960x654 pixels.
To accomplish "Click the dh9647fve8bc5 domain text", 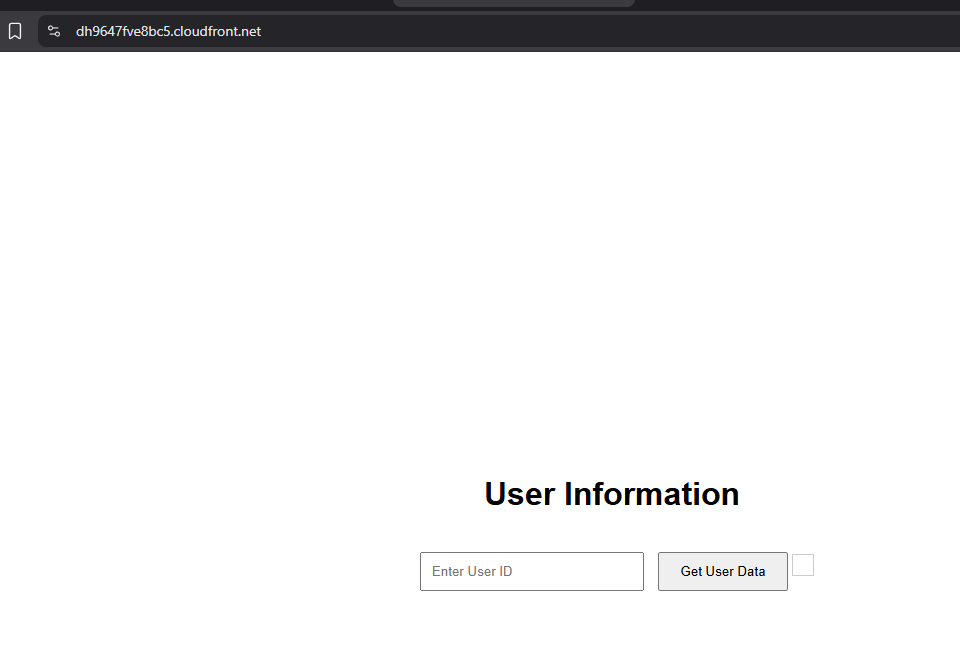I will (120, 31).
